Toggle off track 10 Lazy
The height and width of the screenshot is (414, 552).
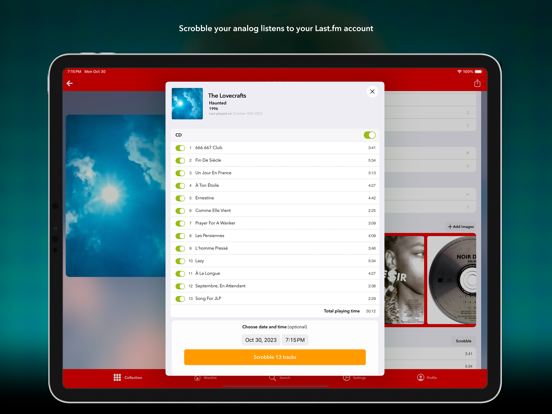[x=180, y=261]
